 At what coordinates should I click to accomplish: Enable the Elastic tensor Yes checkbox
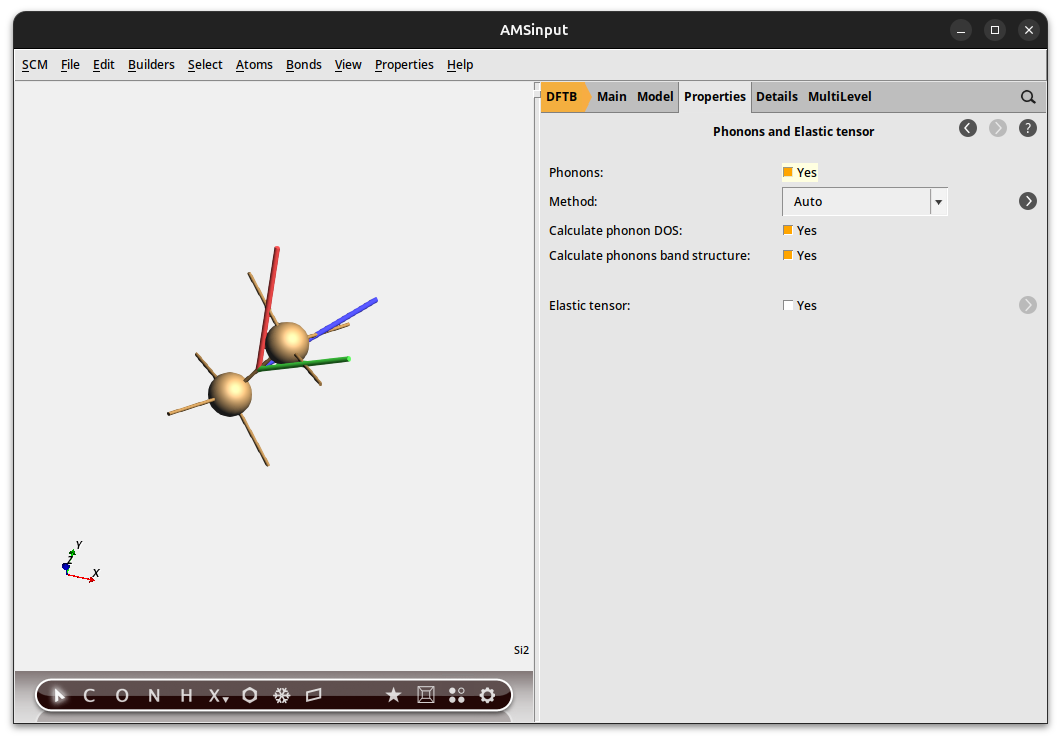[x=788, y=305]
